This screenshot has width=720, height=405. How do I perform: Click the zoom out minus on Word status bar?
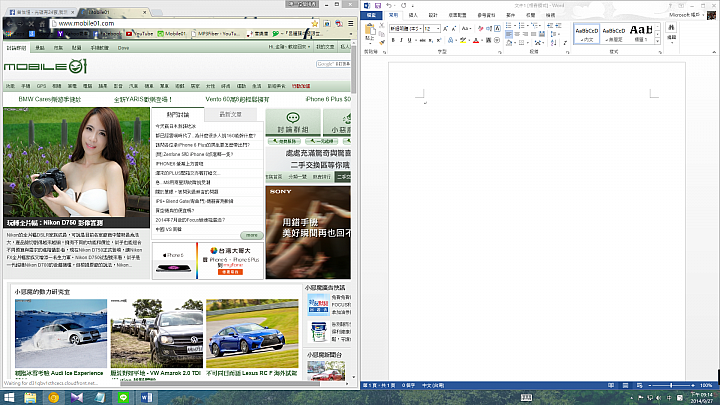click(649, 385)
